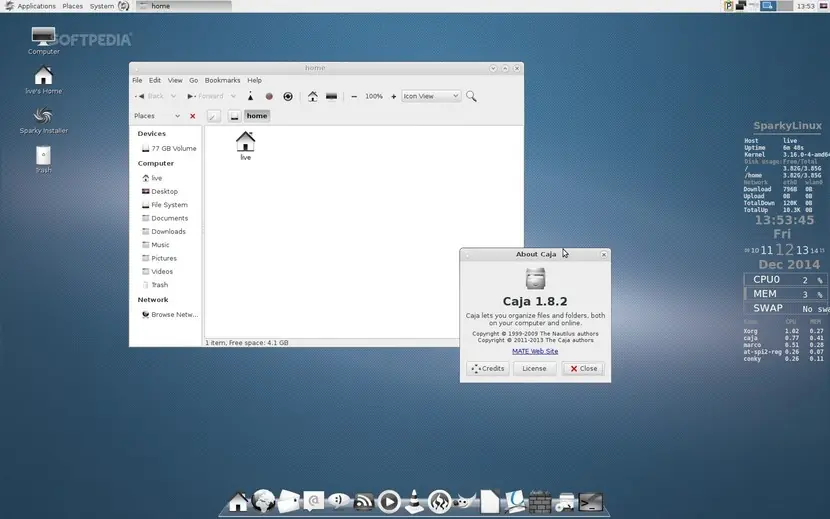Click home window button in panel taskbar
Screen dimensions: 830x519
[184, 6]
